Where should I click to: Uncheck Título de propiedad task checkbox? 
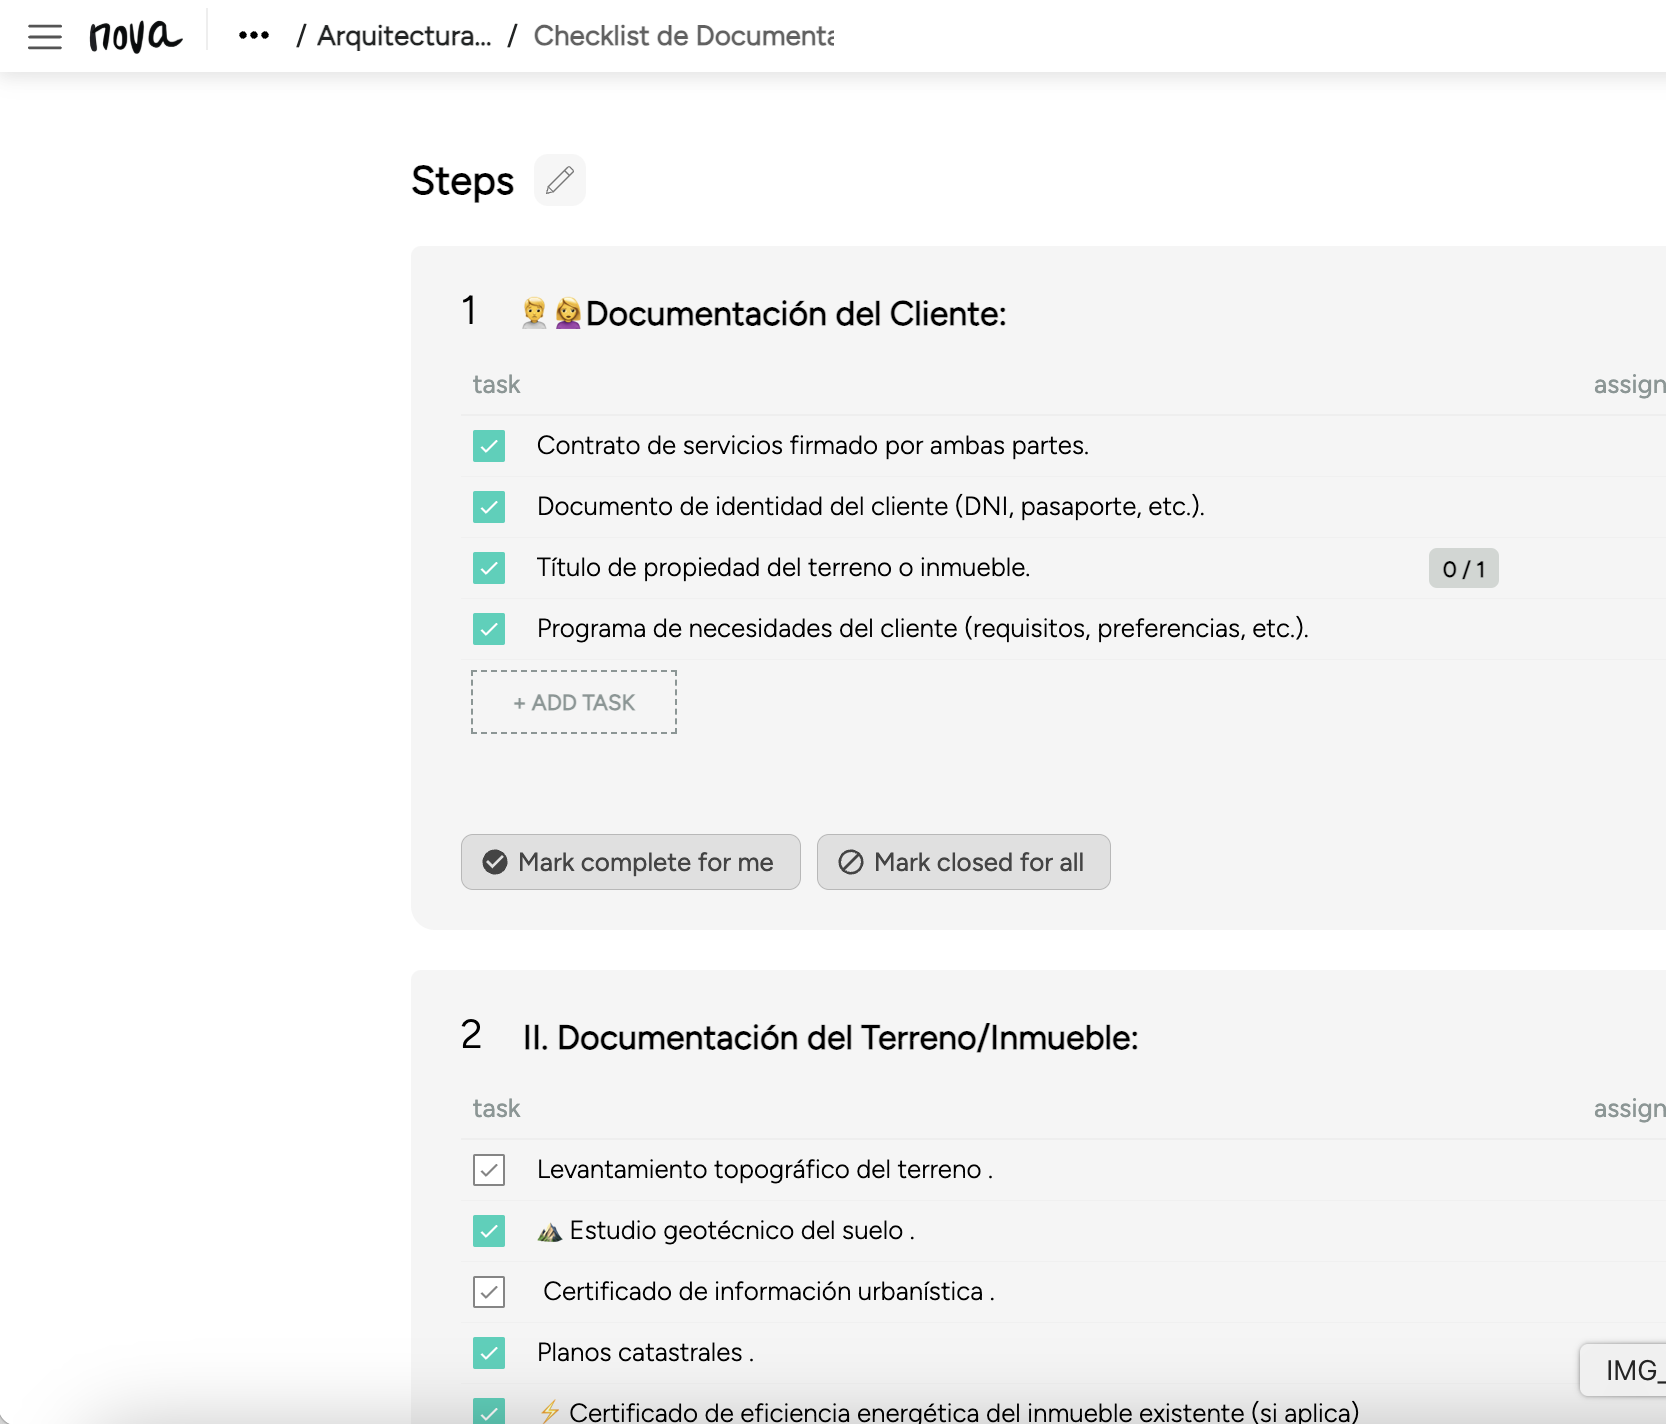pyautogui.click(x=489, y=568)
